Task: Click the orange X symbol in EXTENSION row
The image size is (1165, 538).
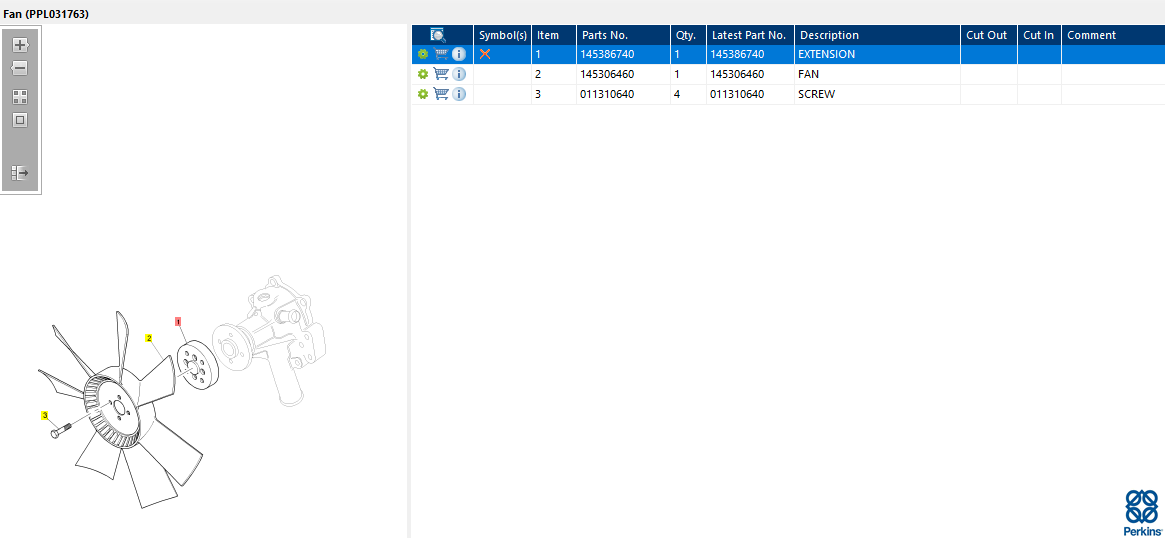Action: [484, 54]
